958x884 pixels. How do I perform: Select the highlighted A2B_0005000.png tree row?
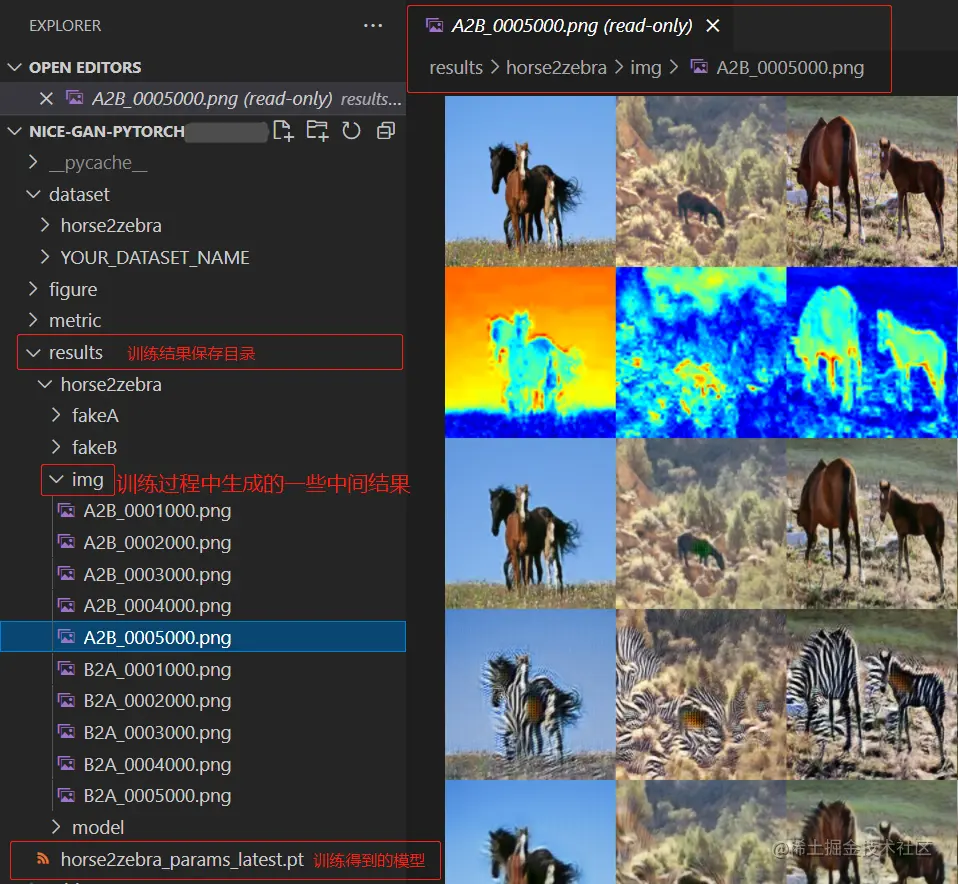tap(203, 637)
